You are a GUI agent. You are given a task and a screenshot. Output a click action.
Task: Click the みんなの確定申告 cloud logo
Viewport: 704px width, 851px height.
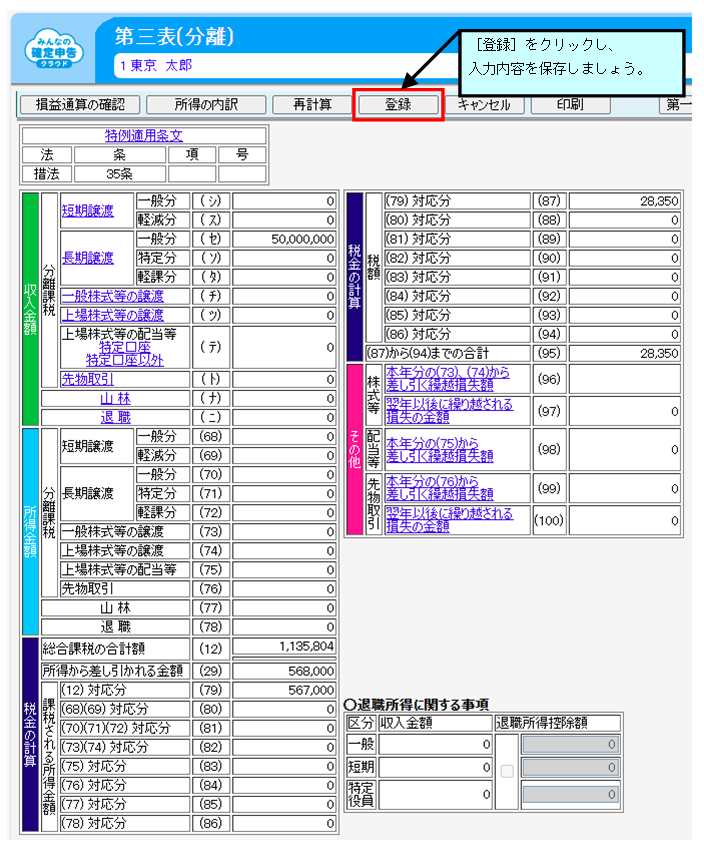(54, 50)
